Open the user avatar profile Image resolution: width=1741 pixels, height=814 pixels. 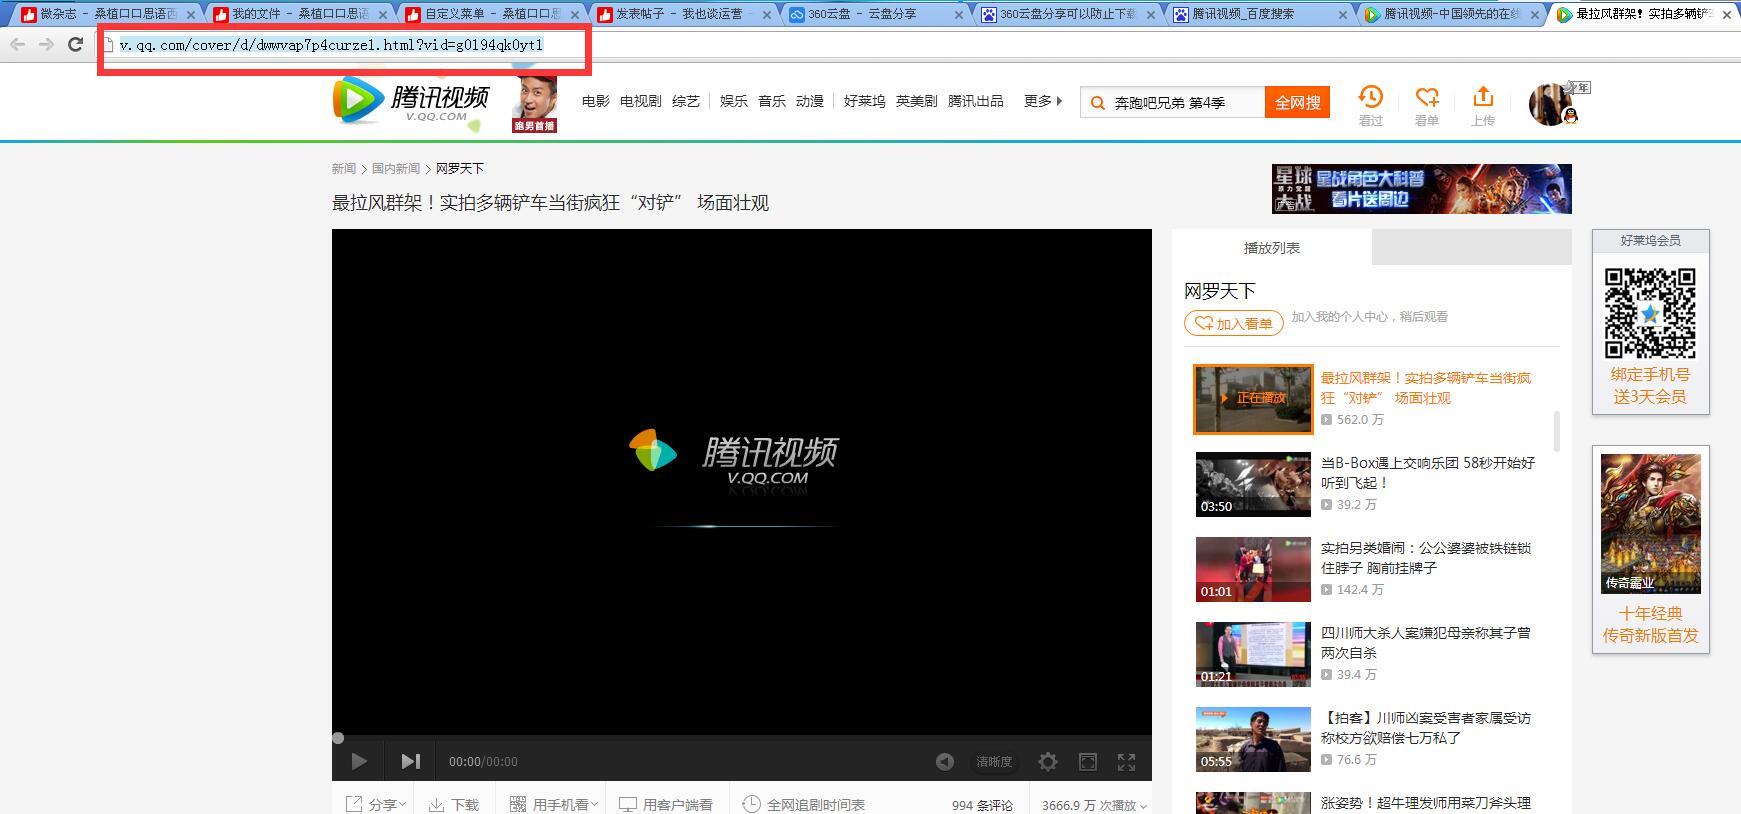1551,103
